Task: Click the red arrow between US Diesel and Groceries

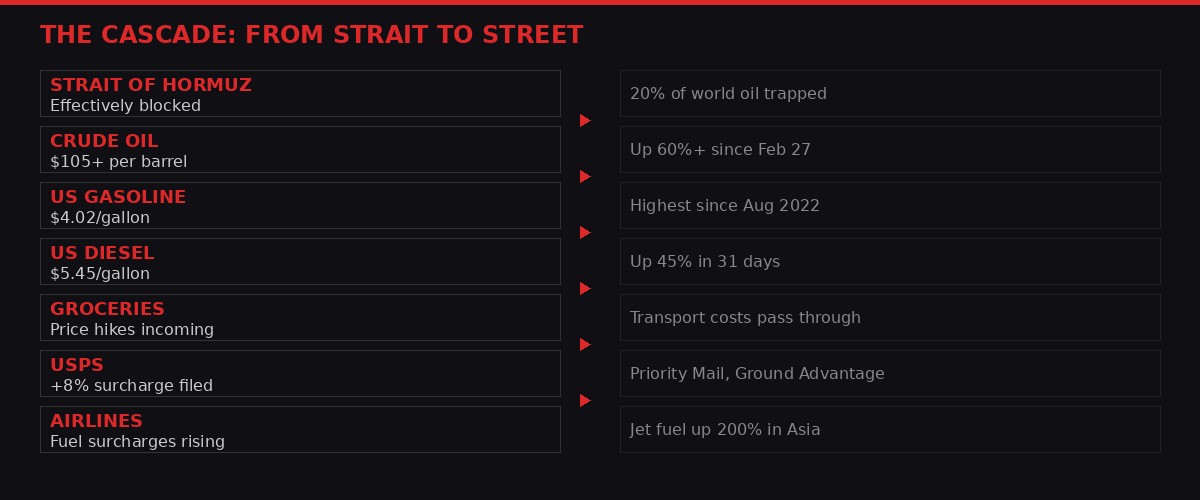Action: click(585, 289)
